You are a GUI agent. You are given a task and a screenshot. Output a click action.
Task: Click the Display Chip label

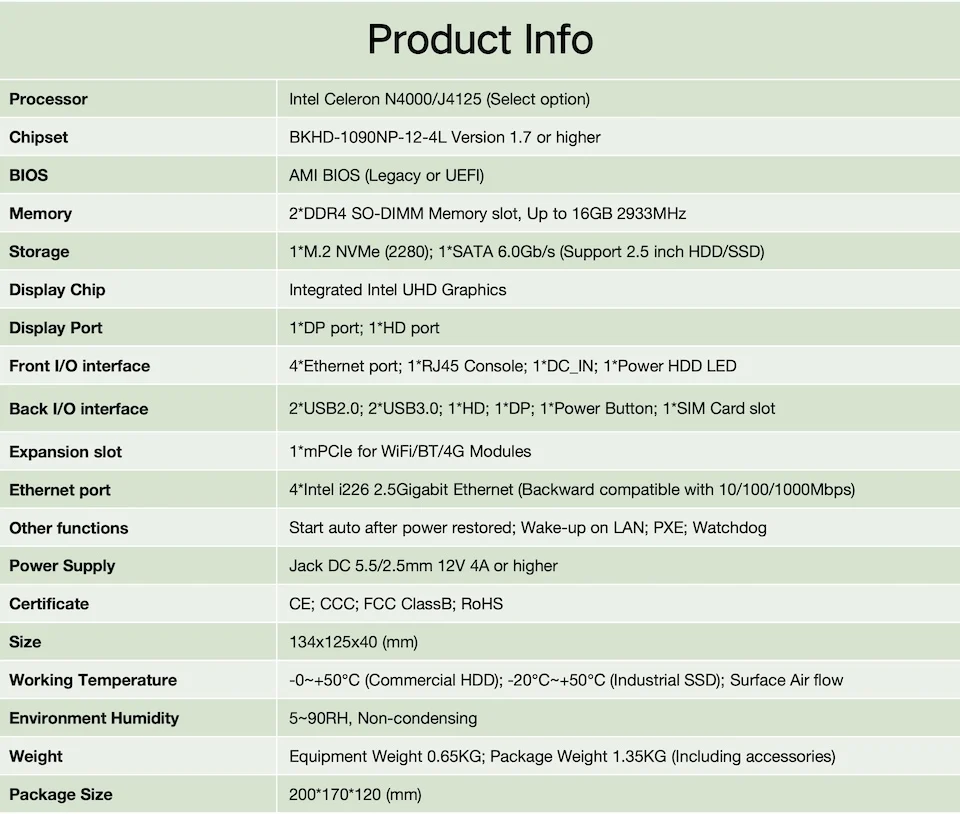[57, 290]
